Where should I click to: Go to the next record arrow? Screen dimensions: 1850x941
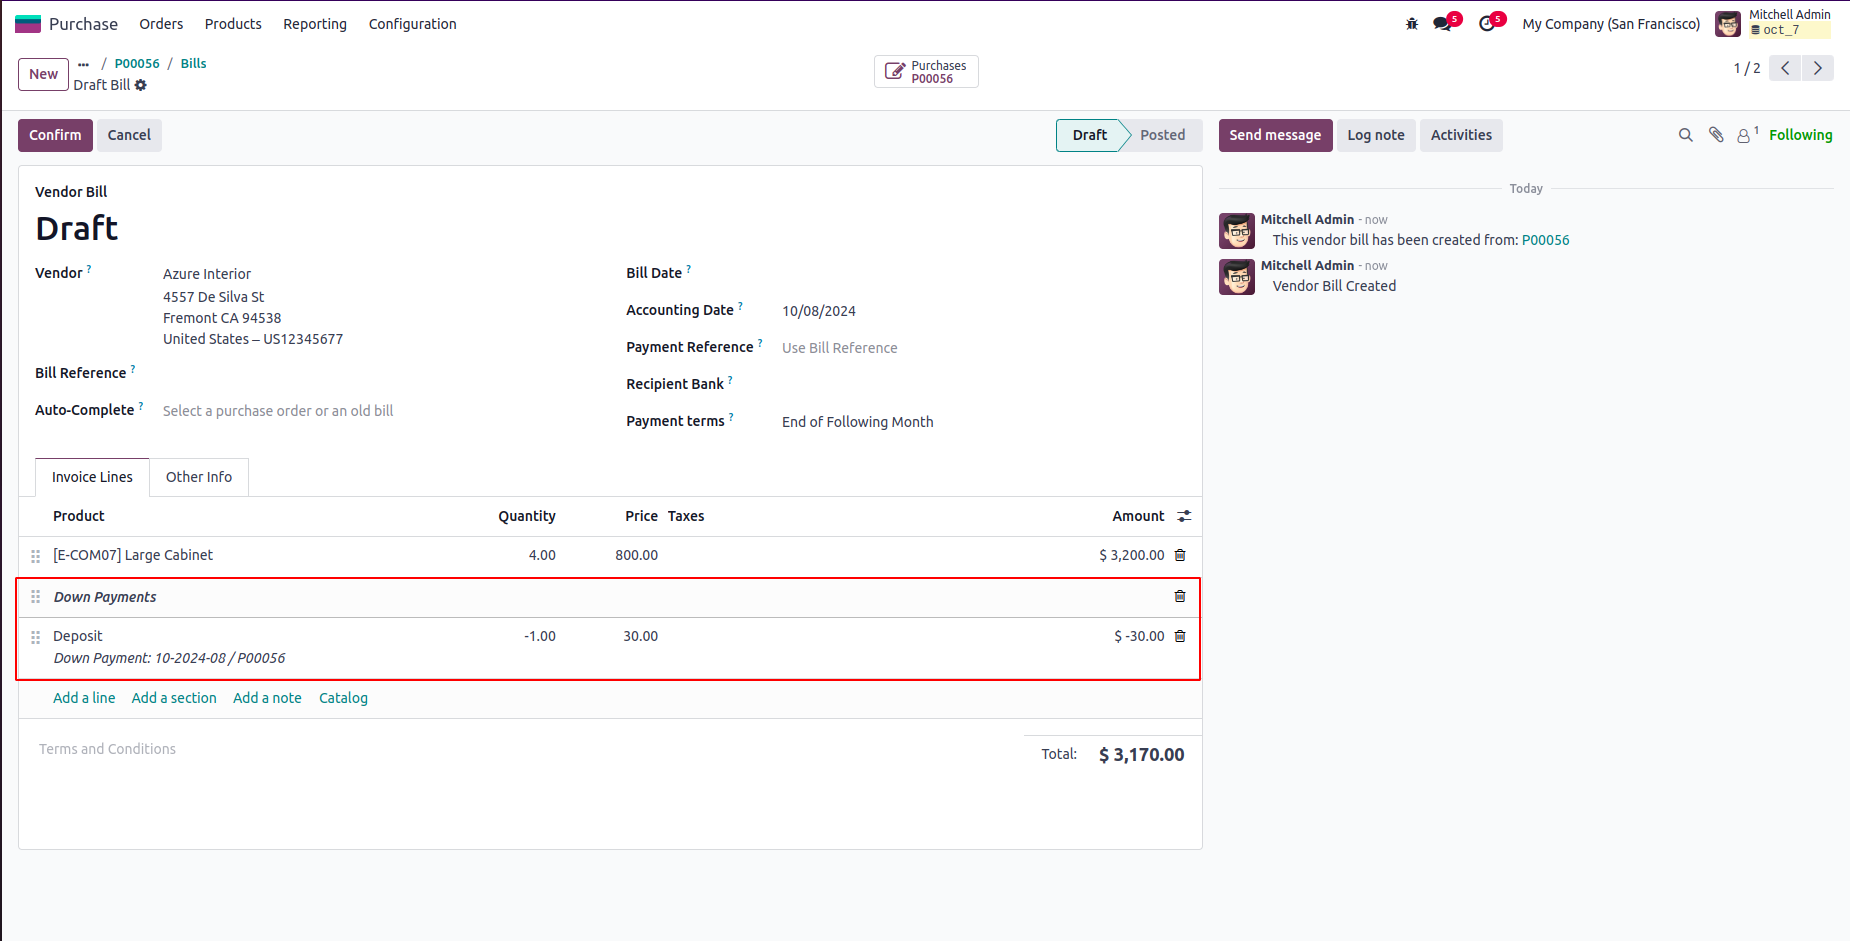pos(1818,68)
